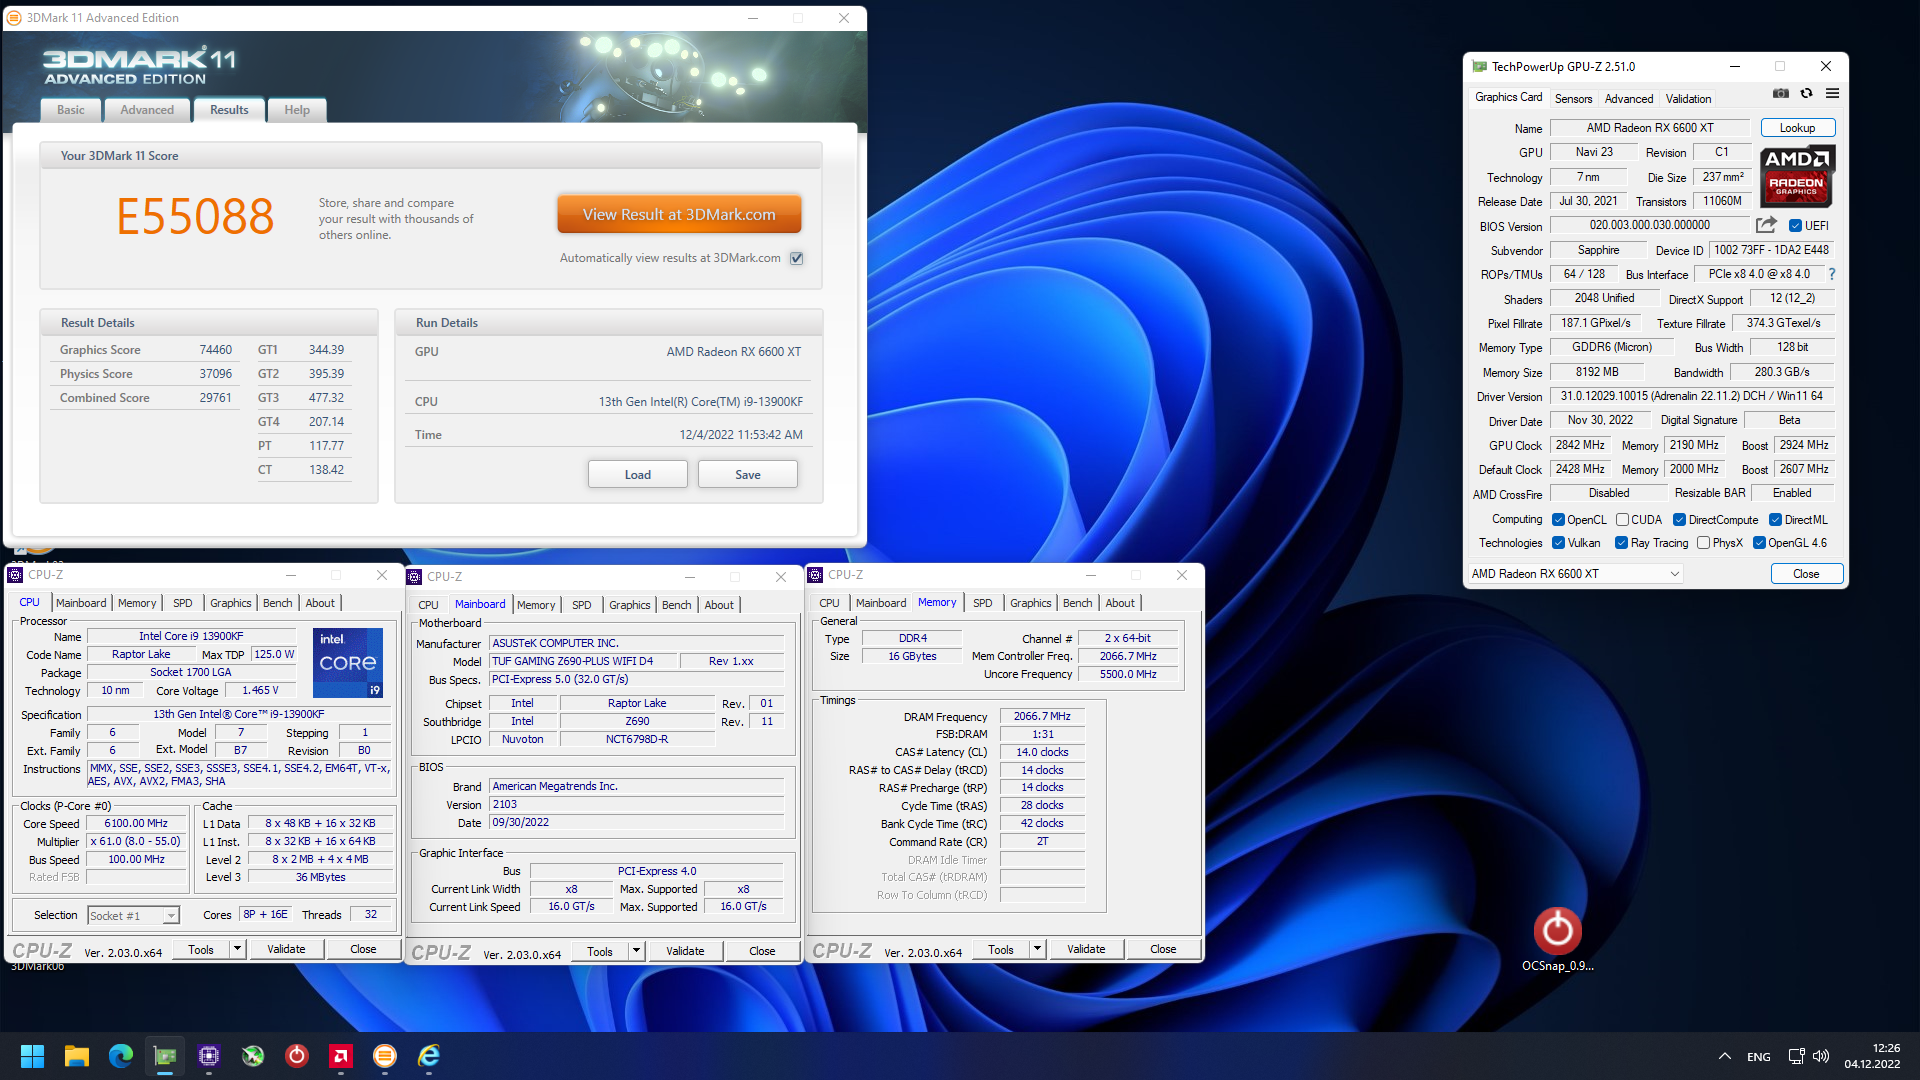Click volume speaker tray icon

pos(1821,1056)
